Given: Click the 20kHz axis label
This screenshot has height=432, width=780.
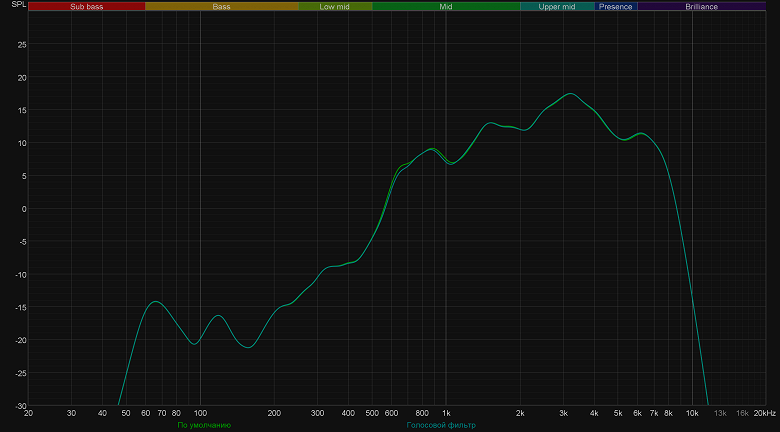Looking at the screenshot, I should (765, 414).
